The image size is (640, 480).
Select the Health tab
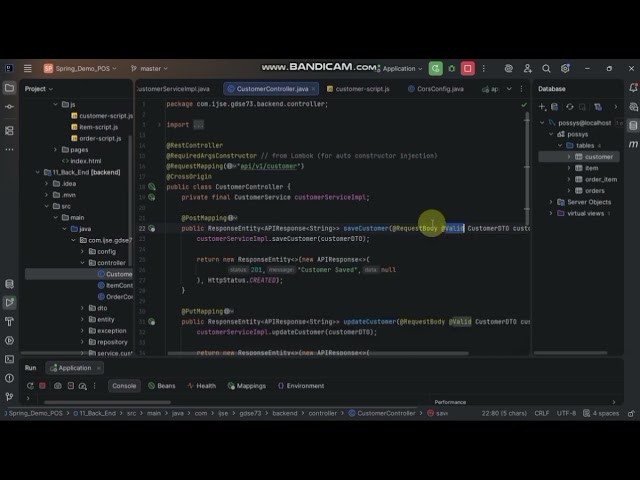tap(201, 386)
